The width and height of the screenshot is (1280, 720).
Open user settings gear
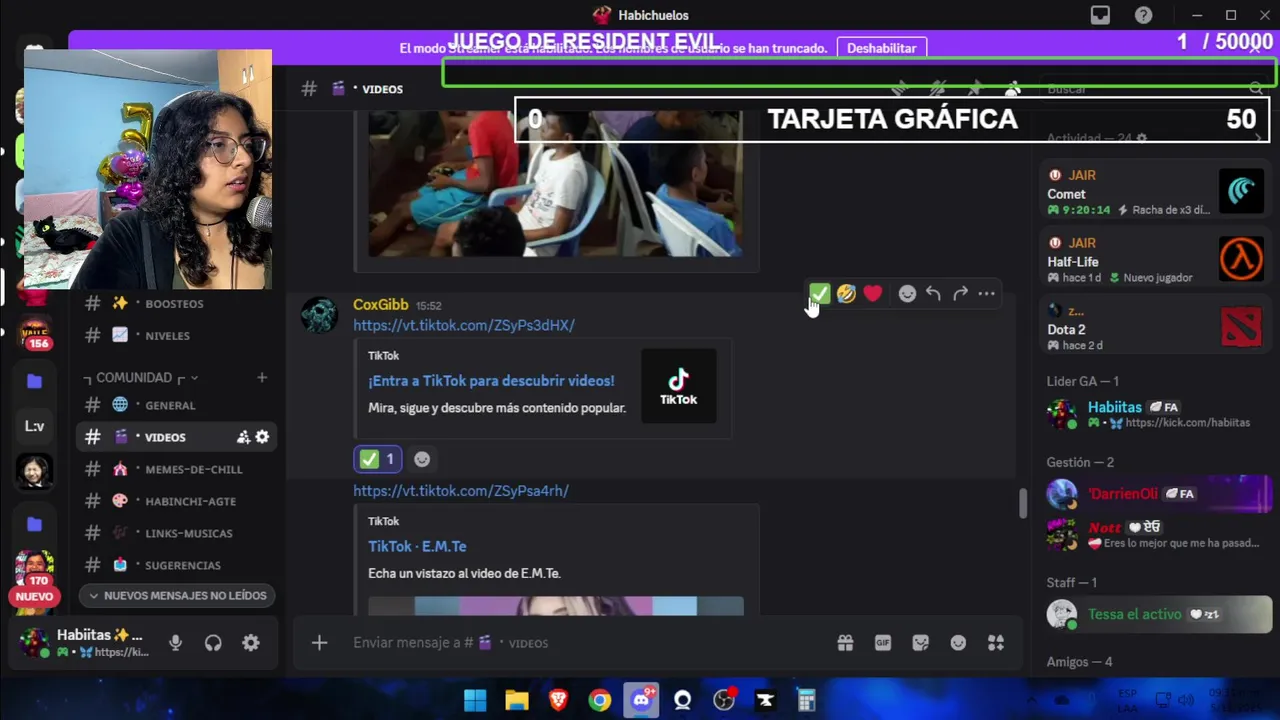coord(251,643)
